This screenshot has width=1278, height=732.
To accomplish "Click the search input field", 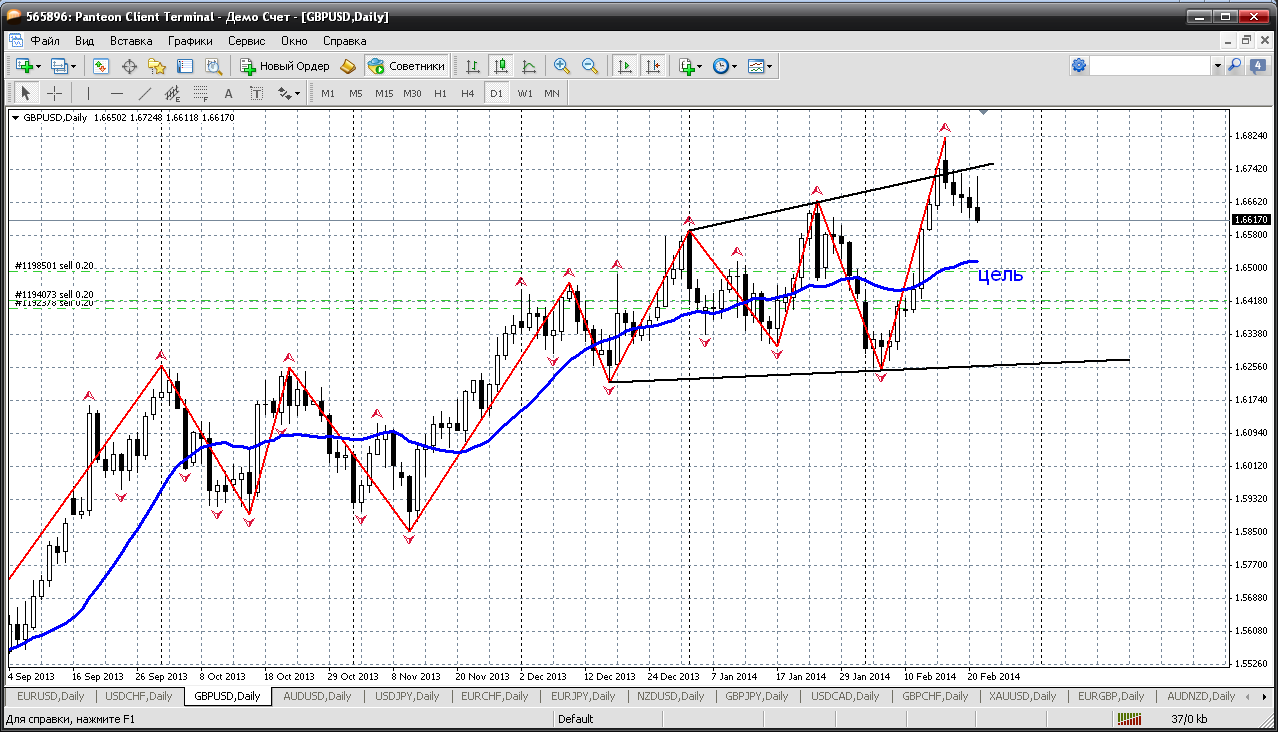I will tap(1150, 65).
